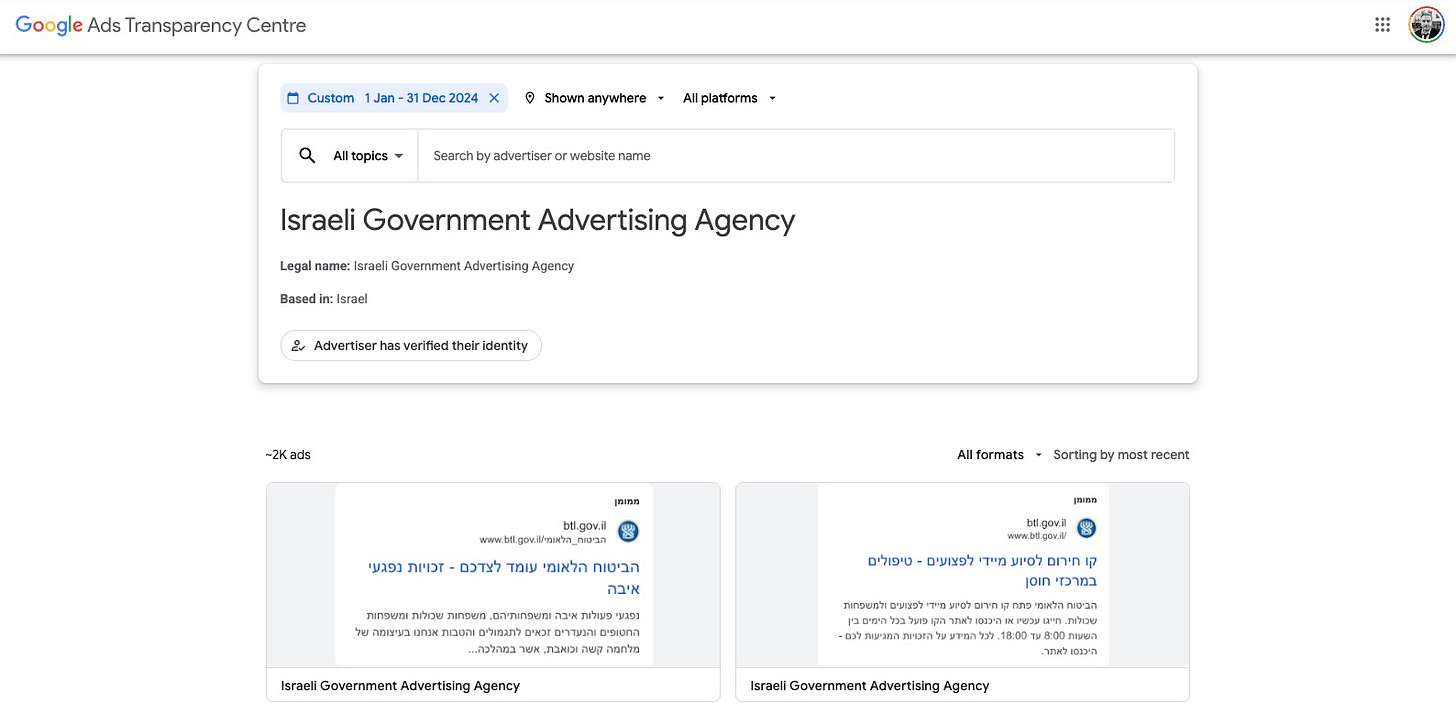Click the btl.gov.il logo in right ad

(1086, 528)
